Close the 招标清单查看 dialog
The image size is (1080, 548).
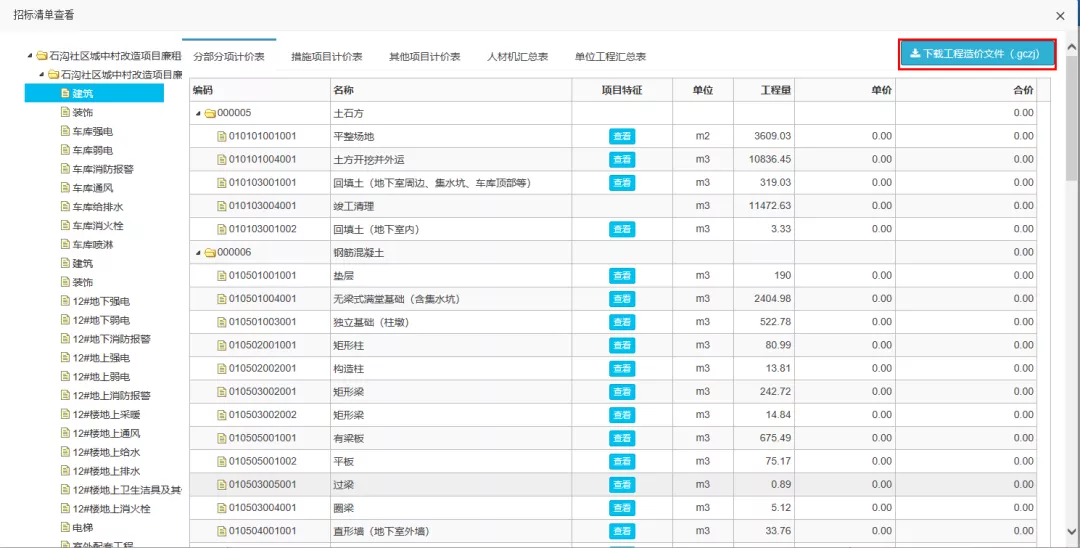1060,16
